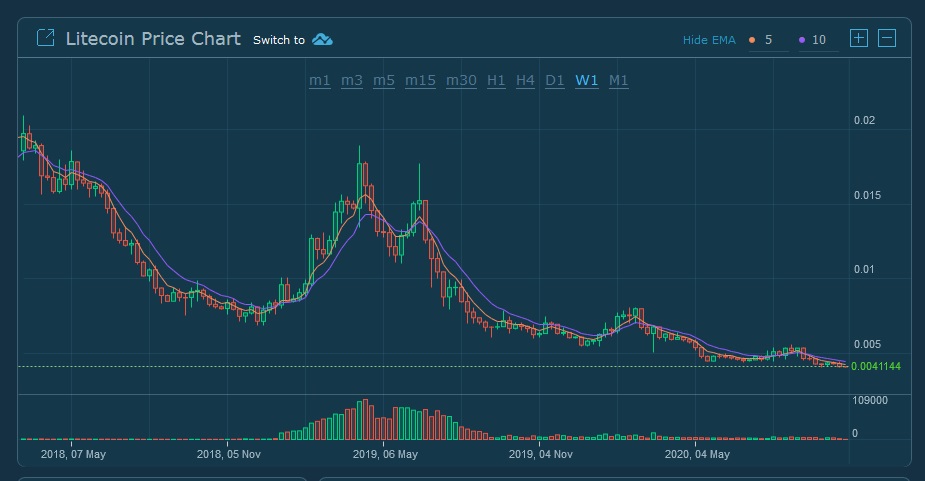Select the m30 timeframe
The width and height of the screenshot is (925, 481).
(x=461, y=80)
